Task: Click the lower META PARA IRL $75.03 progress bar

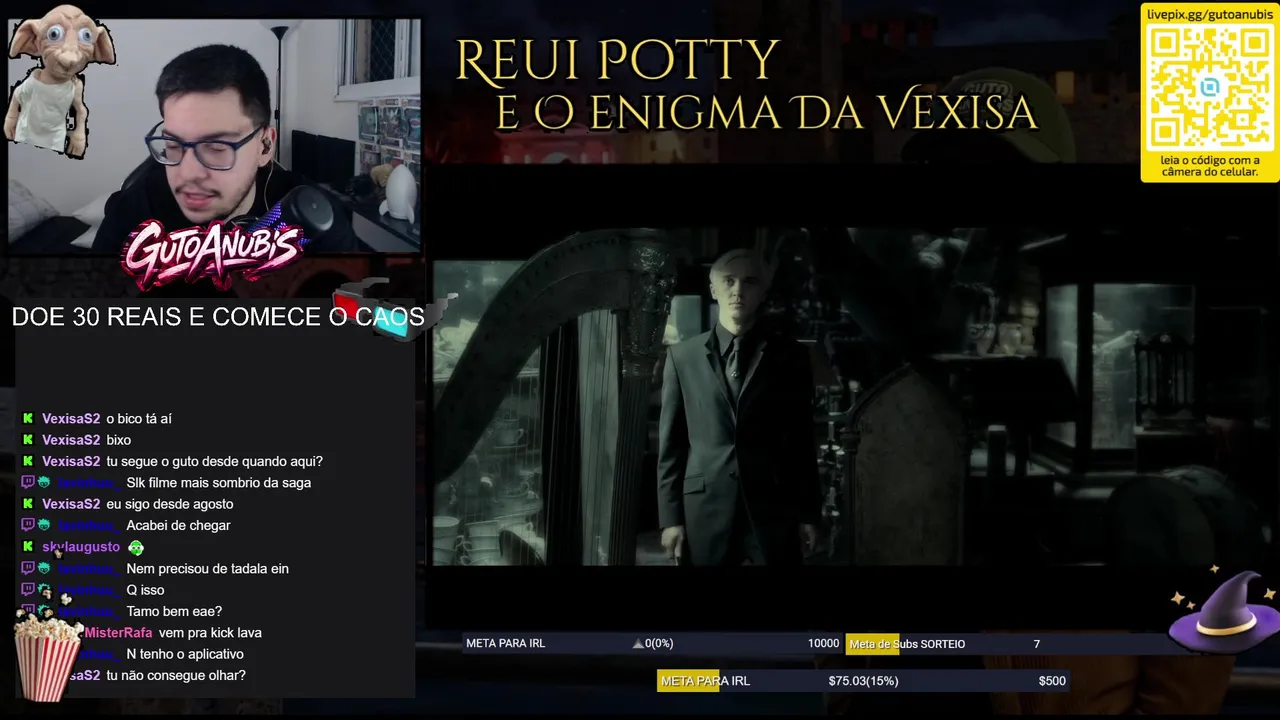Action: coord(863,681)
